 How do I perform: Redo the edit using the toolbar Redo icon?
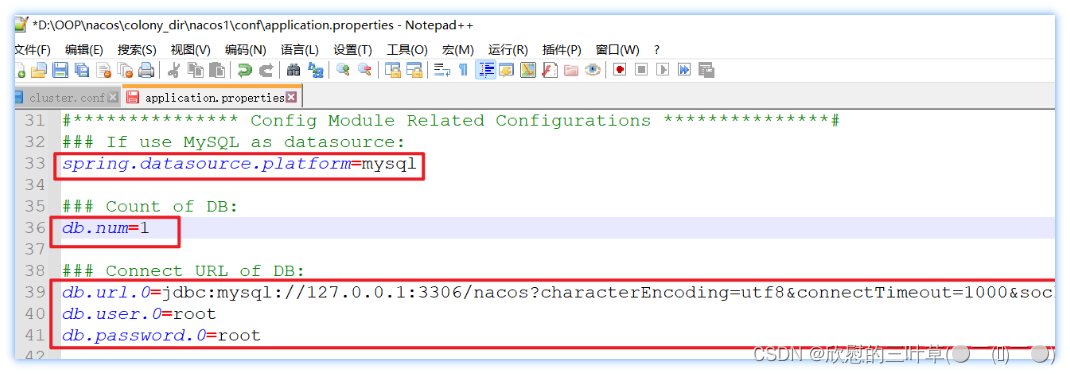[x=266, y=70]
